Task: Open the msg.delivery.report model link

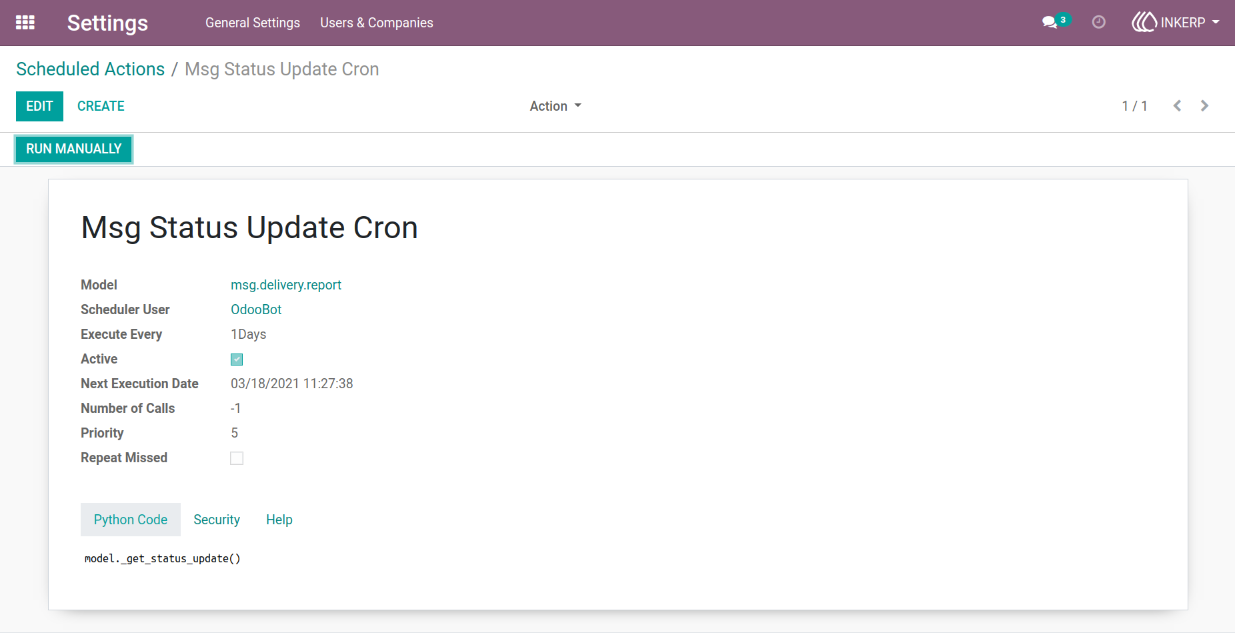Action: (x=286, y=285)
